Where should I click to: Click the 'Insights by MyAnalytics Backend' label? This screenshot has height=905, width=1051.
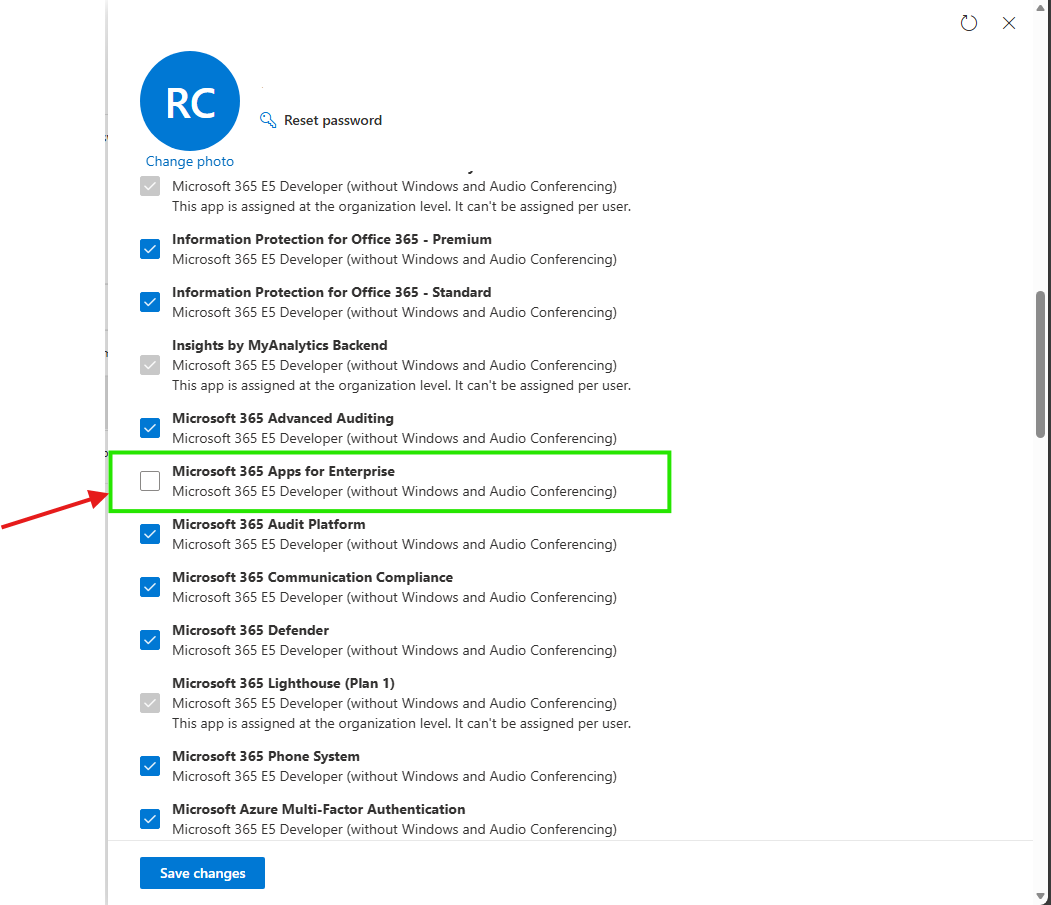[280, 345]
